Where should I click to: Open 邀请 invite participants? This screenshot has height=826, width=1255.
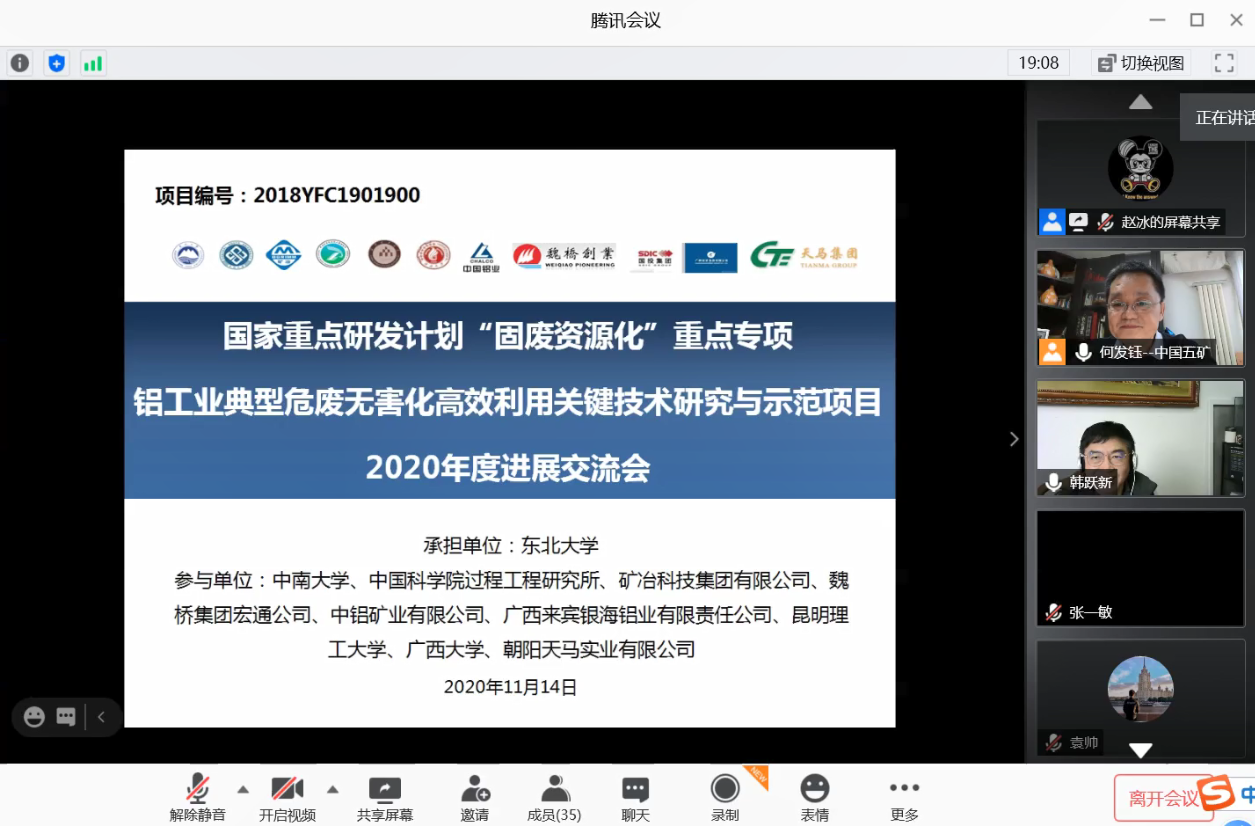coord(475,798)
